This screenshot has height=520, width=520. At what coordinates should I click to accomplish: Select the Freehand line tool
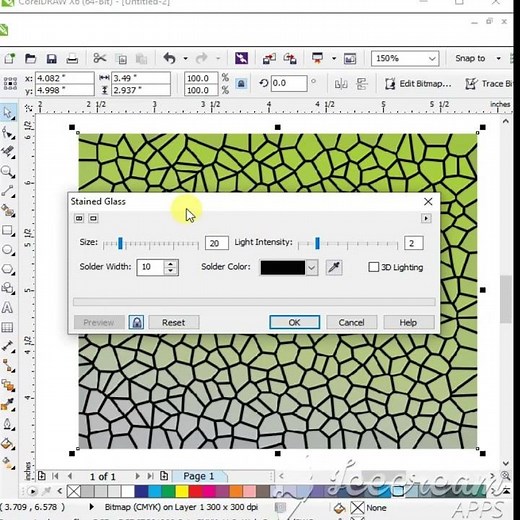click(x=7, y=191)
